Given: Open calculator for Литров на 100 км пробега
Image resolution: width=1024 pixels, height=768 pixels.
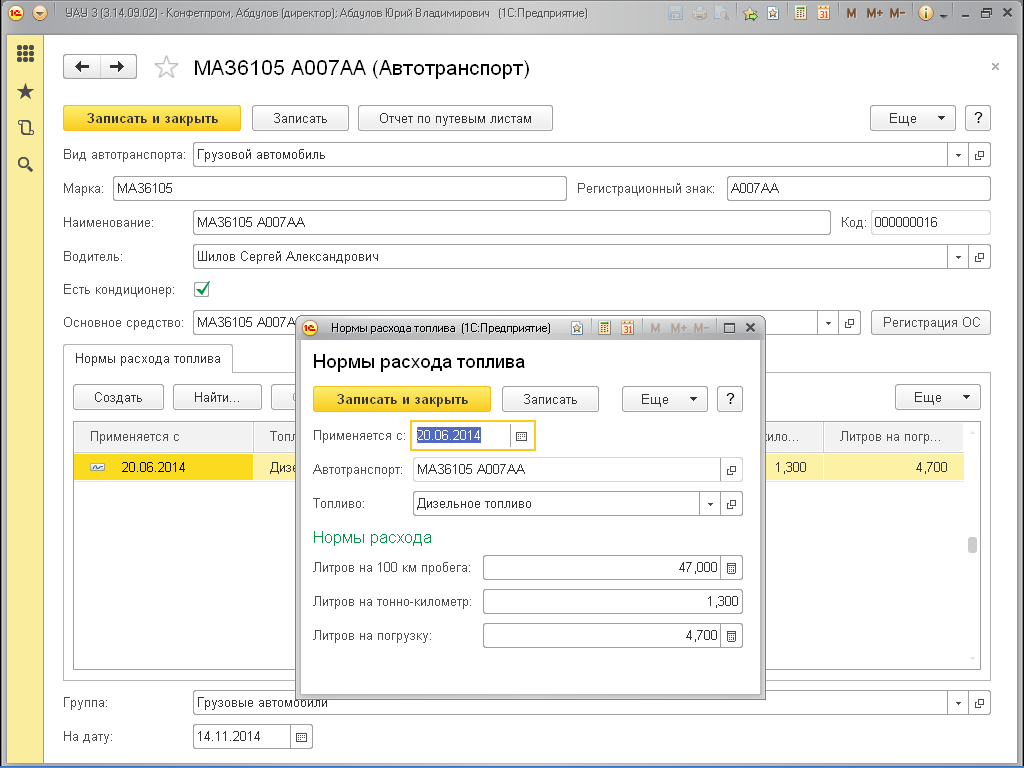Looking at the screenshot, I should (x=731, y=568).
